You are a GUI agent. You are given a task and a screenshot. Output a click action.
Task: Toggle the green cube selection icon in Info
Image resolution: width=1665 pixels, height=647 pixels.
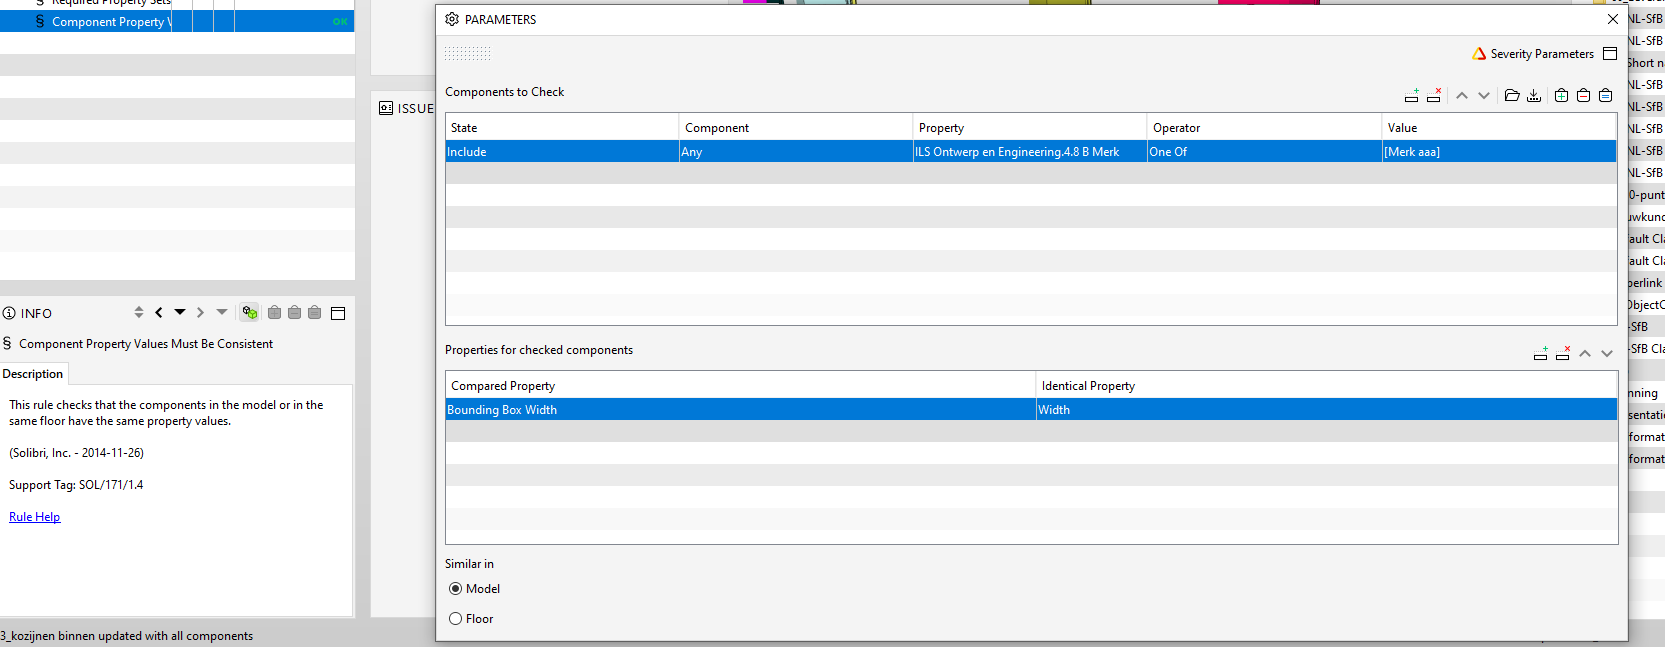[250, 313]
